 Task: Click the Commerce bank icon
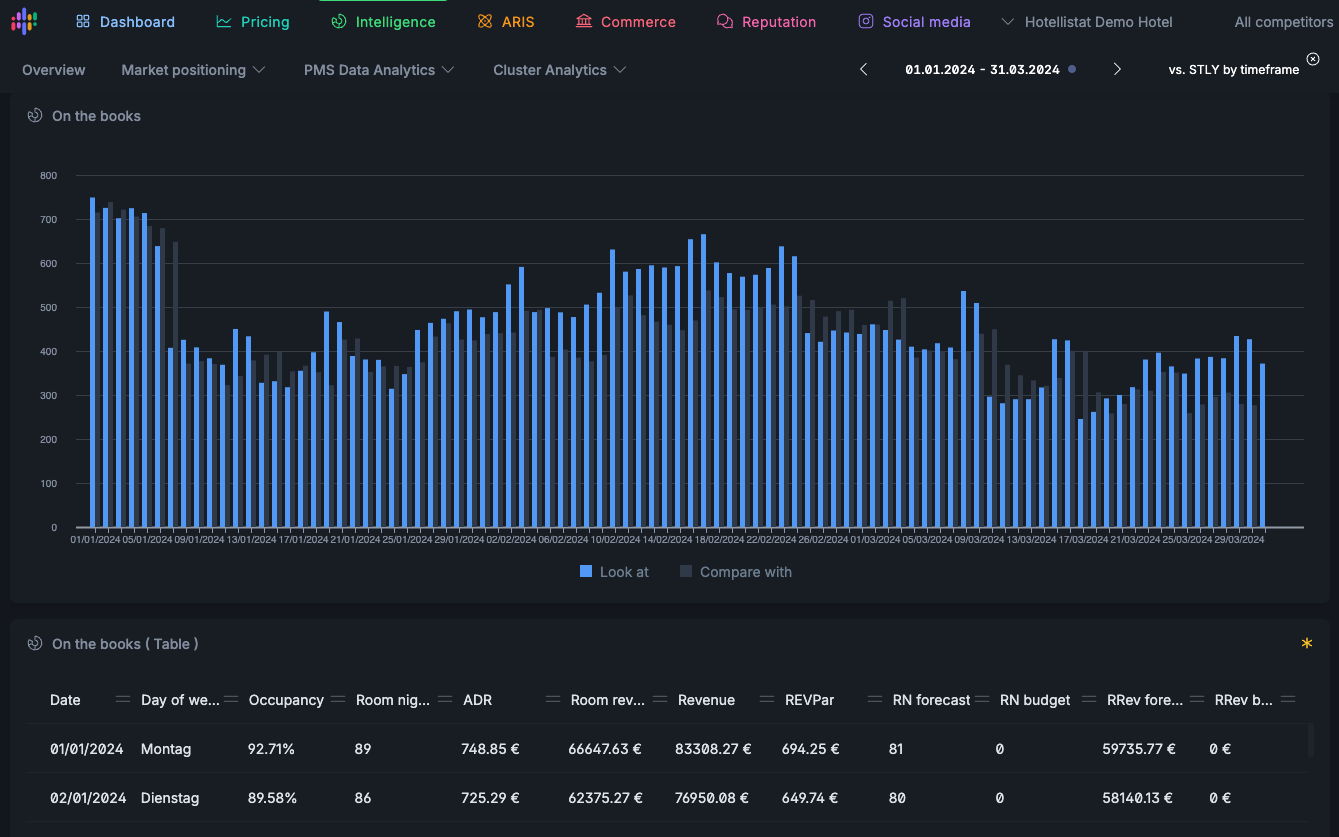(x=584, y=22)
